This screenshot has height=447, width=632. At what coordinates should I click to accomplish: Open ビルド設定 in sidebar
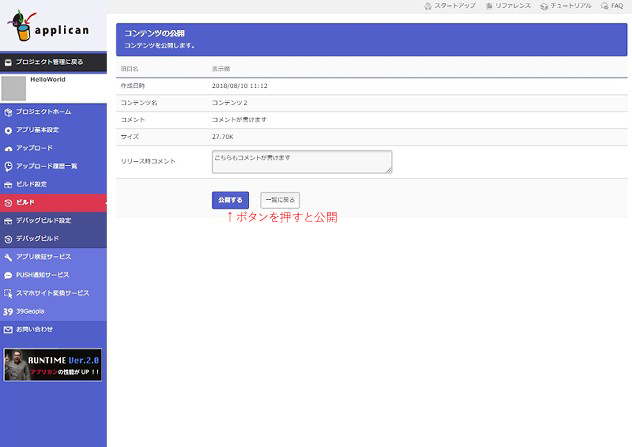pyautogui.click(x=53, y=185)
